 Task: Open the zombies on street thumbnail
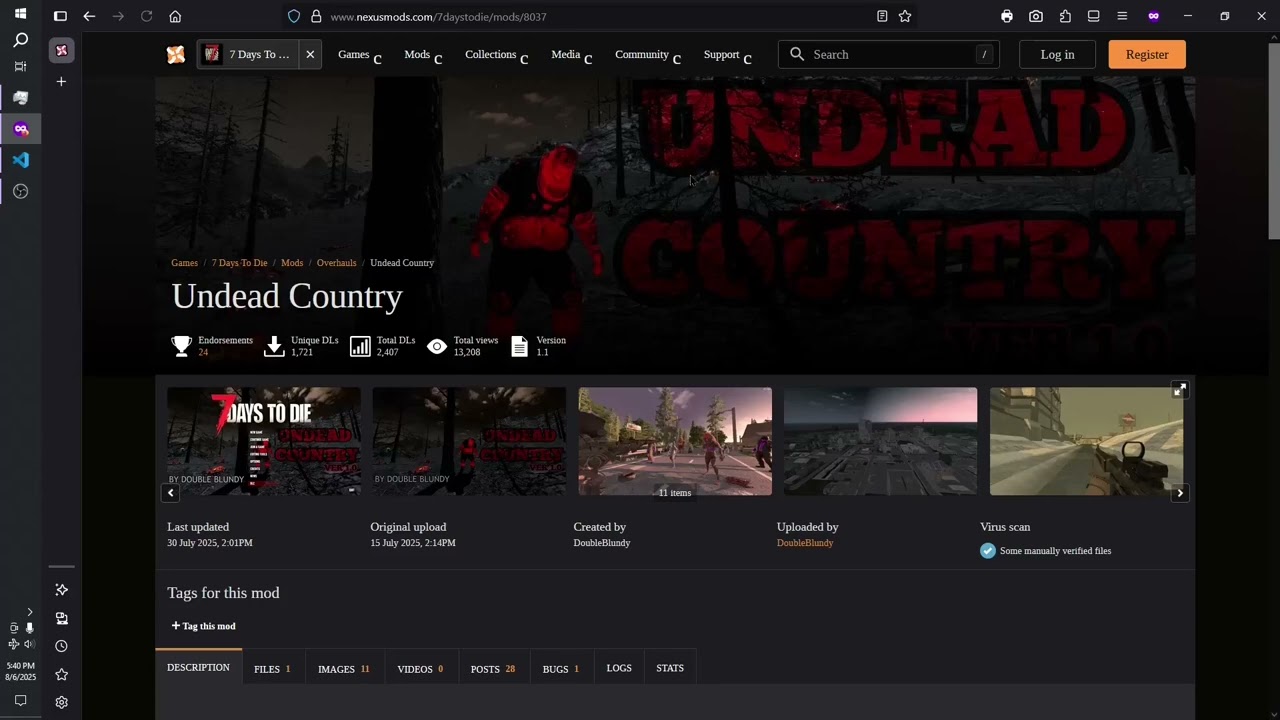(x=675, y=441)
